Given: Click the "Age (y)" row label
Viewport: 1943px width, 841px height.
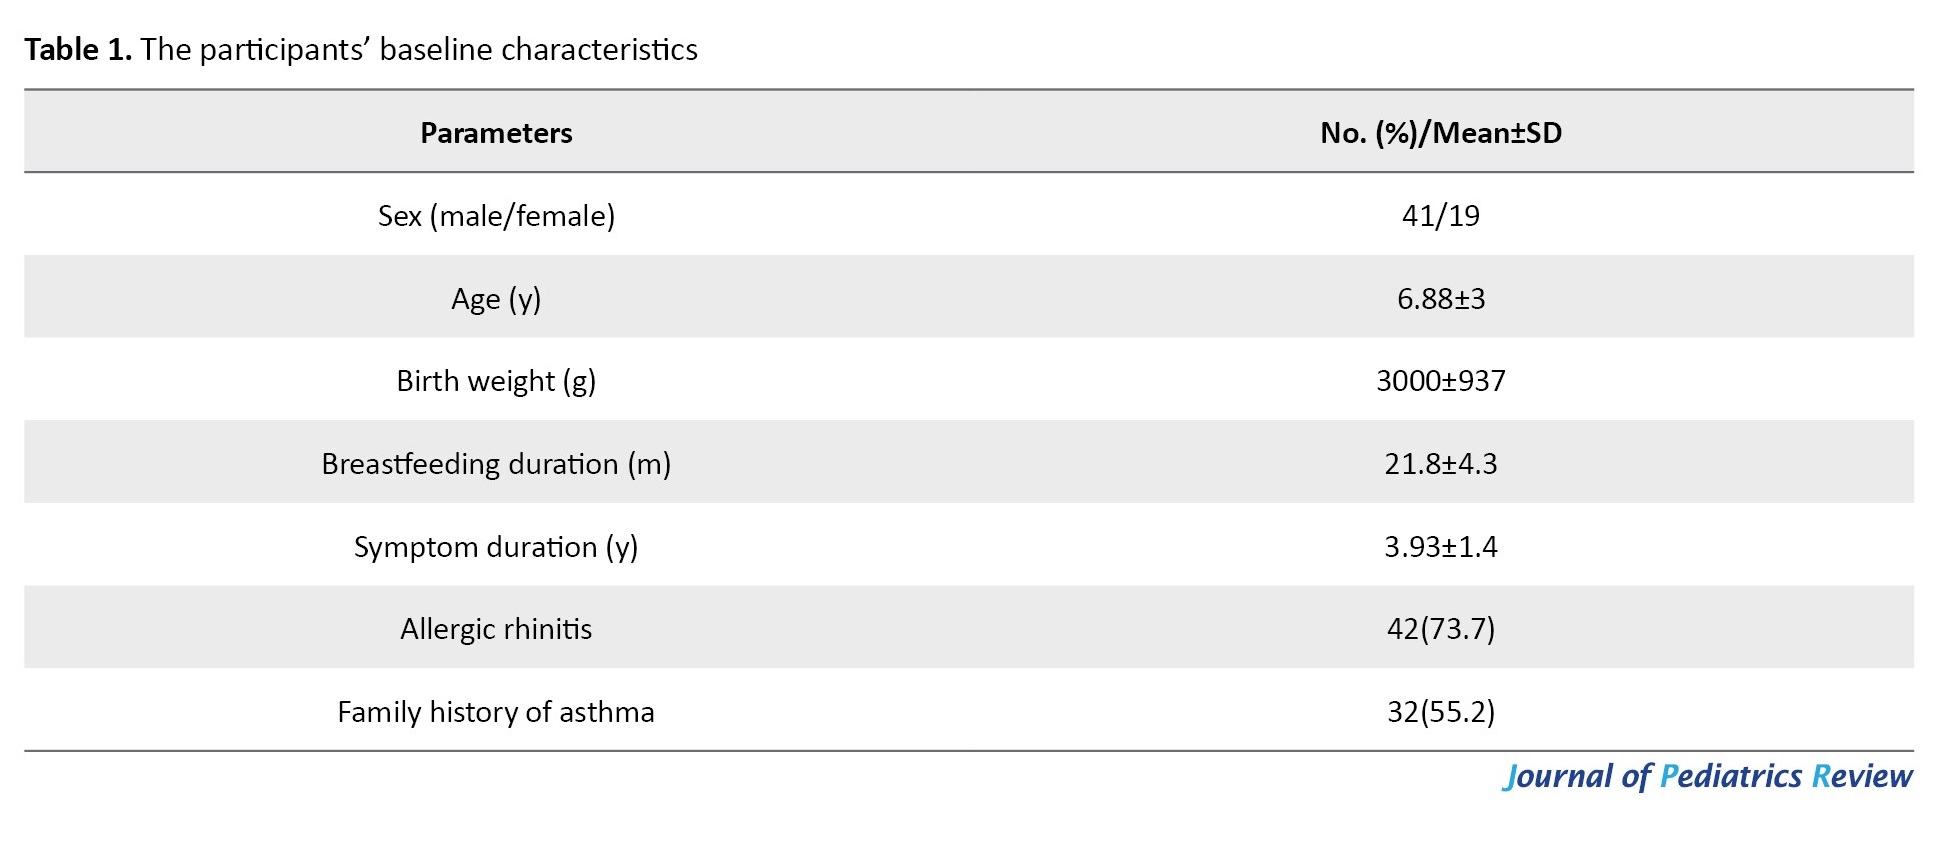Looking at the screenshot, I should (496, 299).
